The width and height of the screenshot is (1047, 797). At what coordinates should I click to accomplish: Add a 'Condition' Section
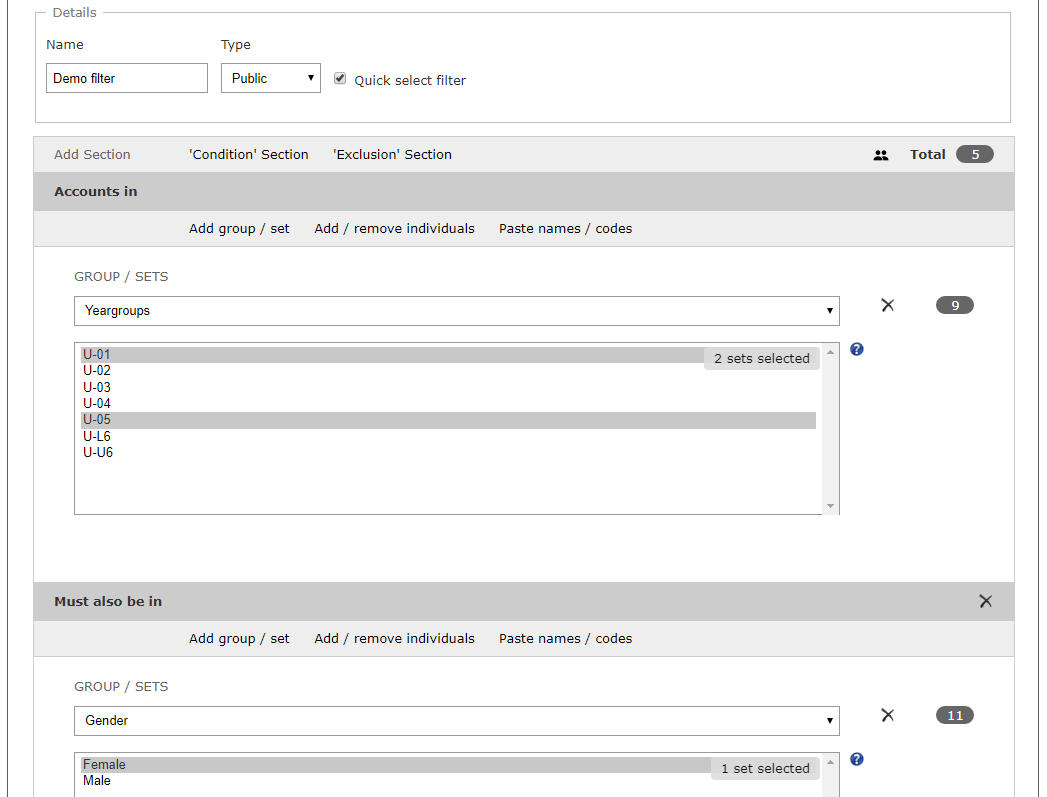coord(248,154)
